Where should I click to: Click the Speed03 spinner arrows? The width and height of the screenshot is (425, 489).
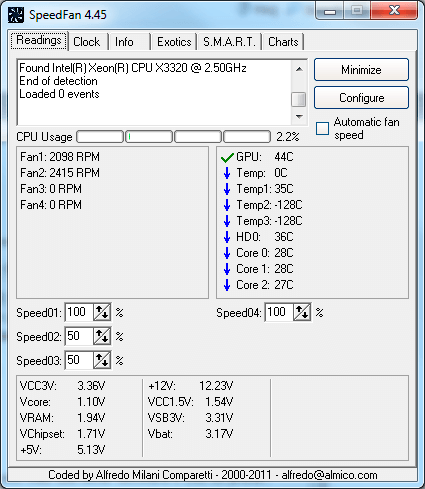tap(102, 360)
